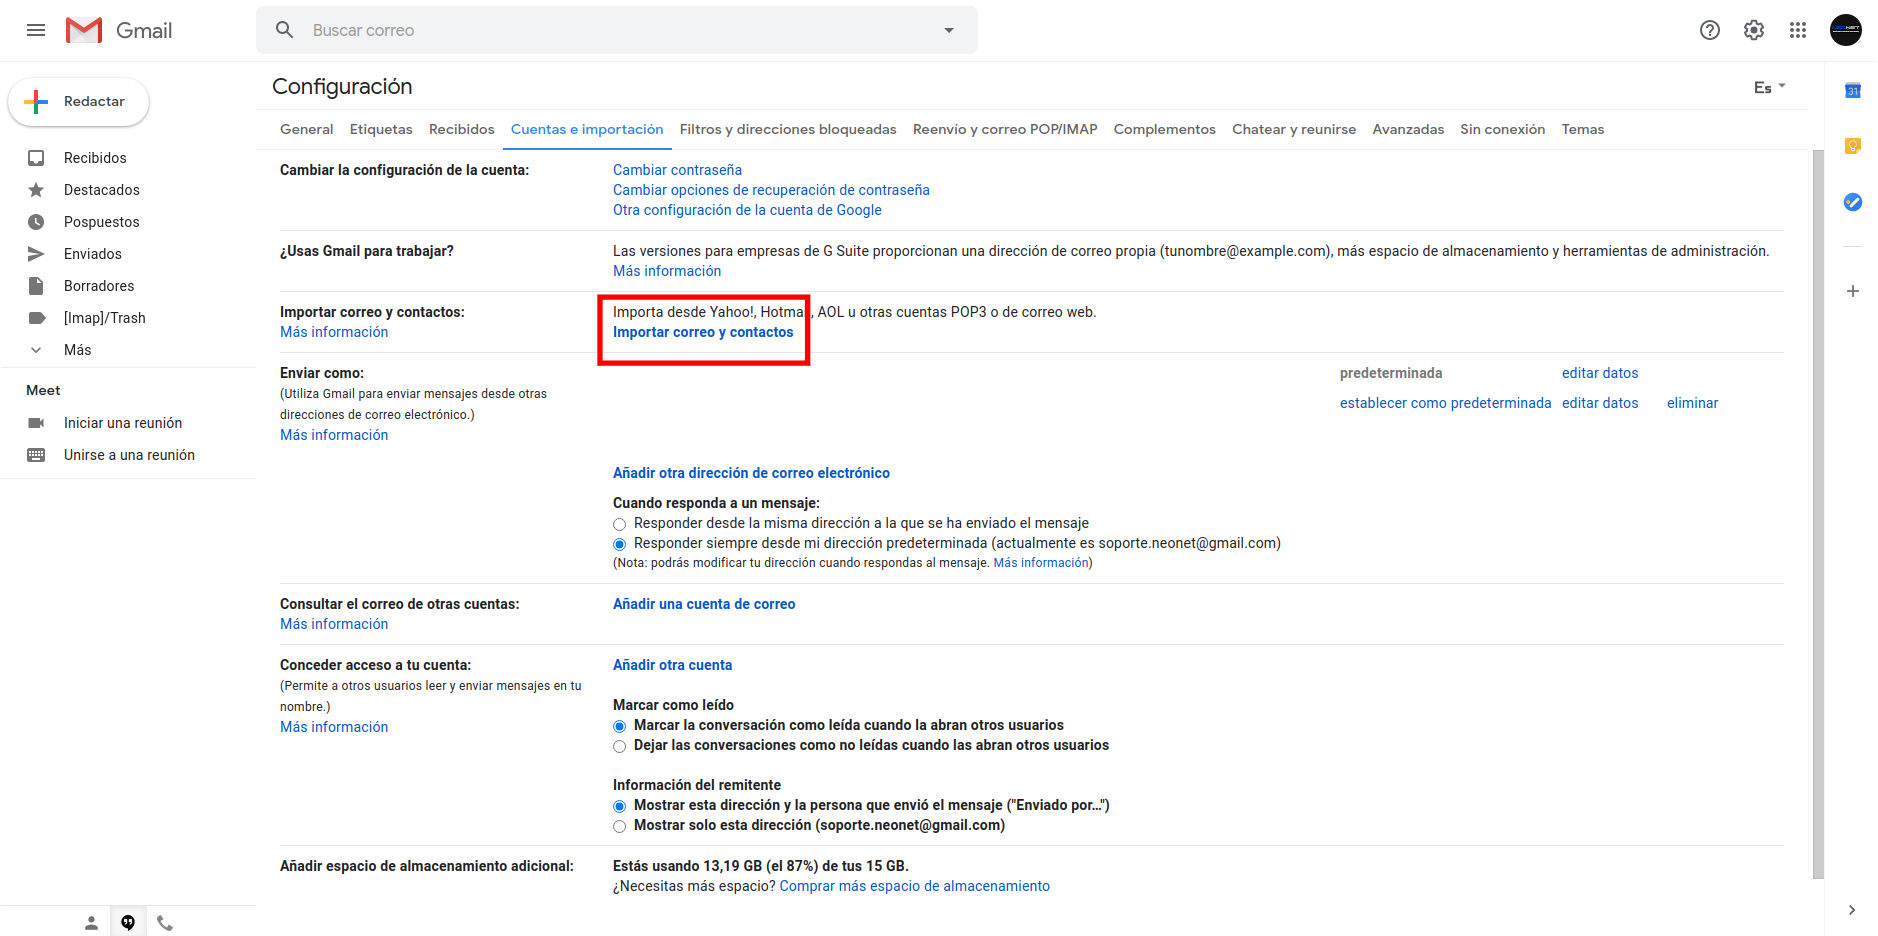Open search options dropdown arrow
The width and height of the screenshot is (1878, 936).
click(948, 30)
